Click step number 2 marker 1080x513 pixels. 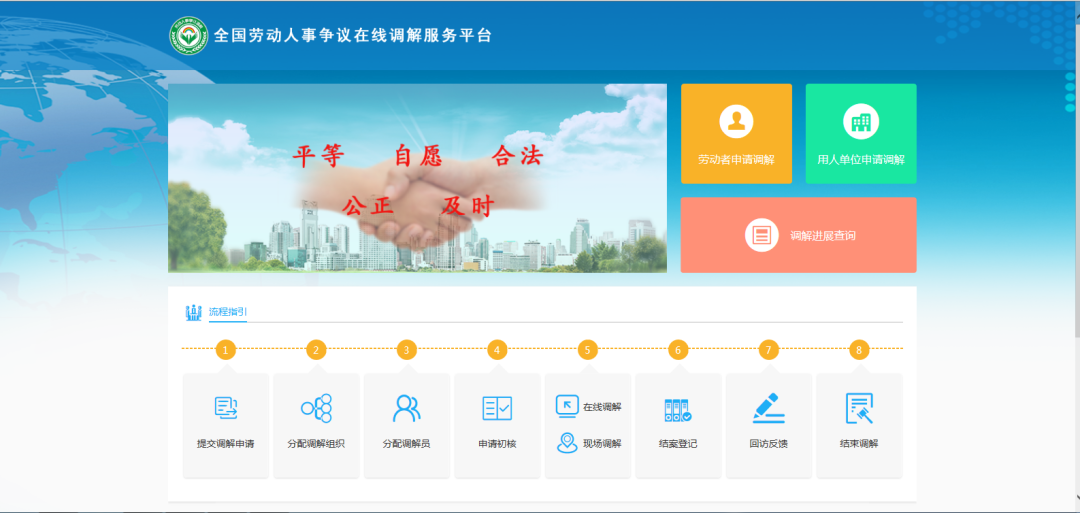316,350
